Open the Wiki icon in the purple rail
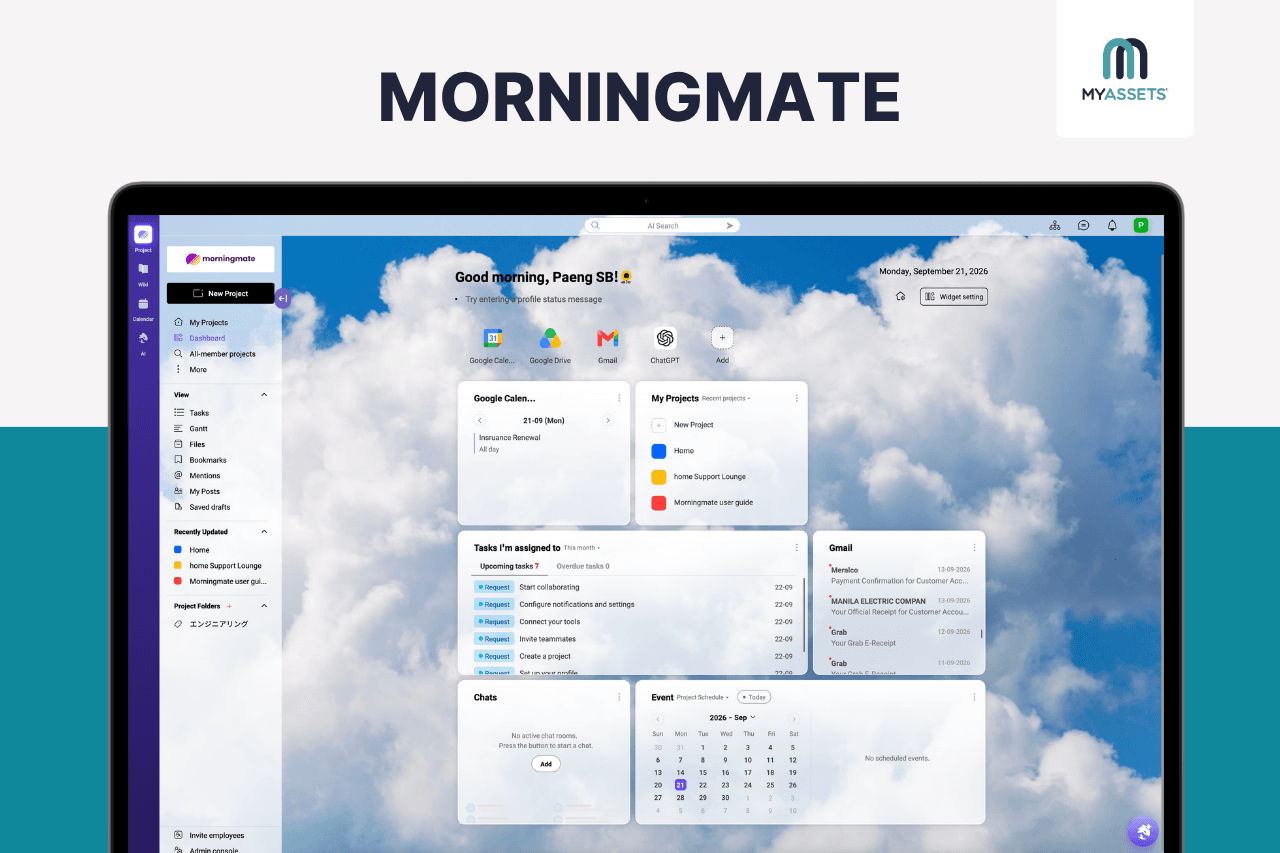 [x=143, y=269]
